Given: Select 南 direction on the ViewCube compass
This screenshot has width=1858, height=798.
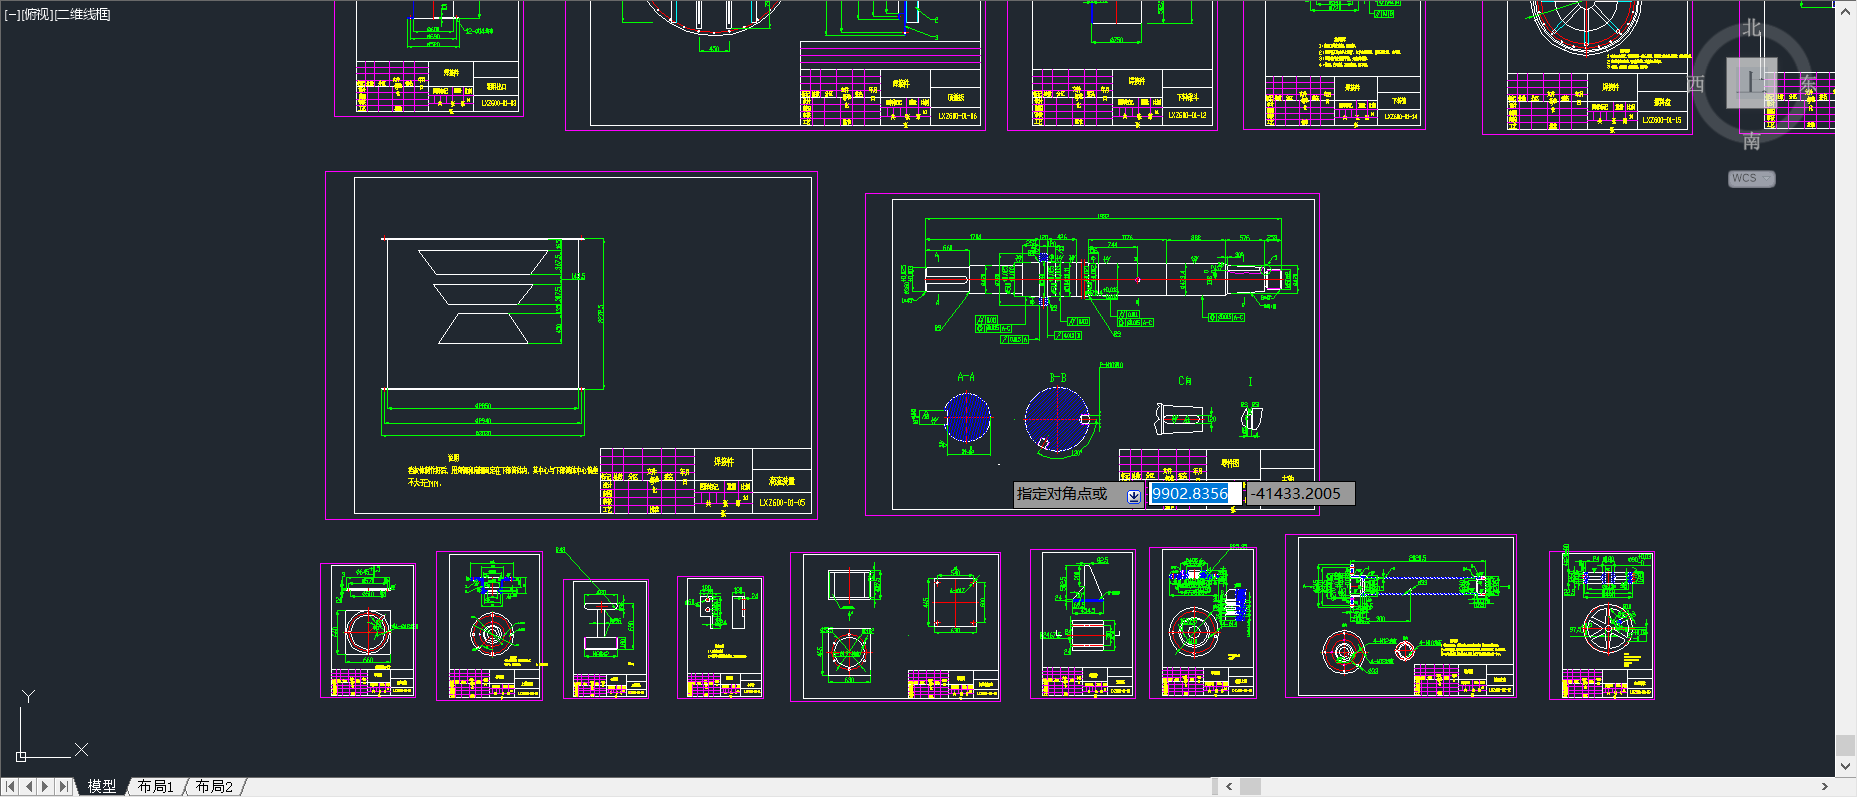Looking at the screenshot, I should pyautogui.click(x=1751, y=142).
